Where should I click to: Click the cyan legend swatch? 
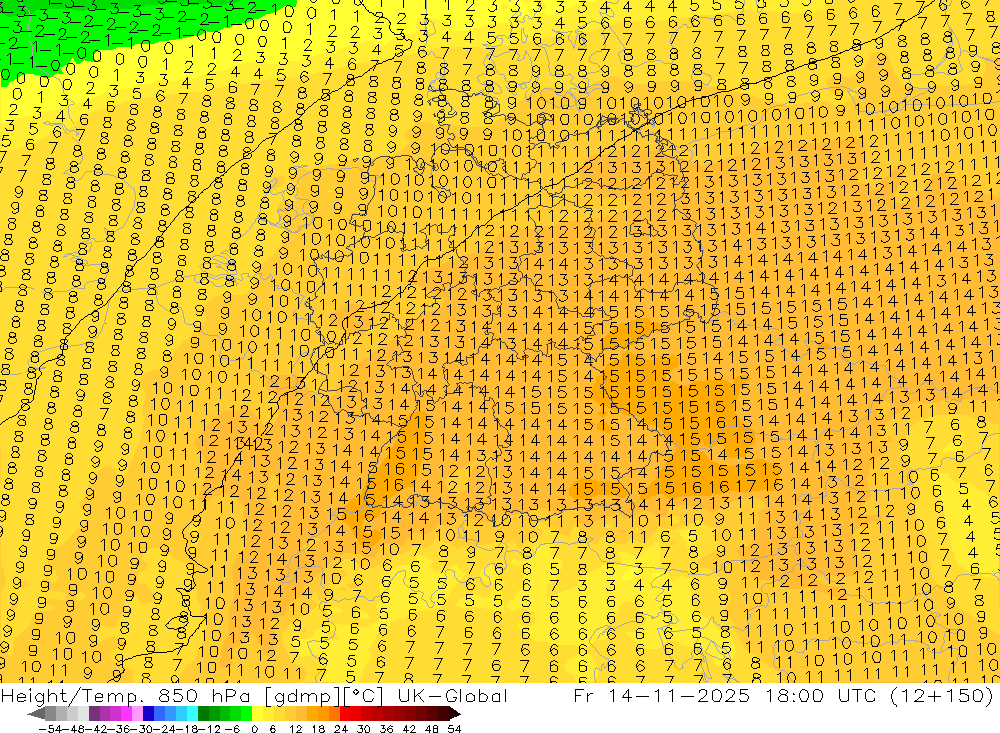pyautogui.click(x=192, y=713)
